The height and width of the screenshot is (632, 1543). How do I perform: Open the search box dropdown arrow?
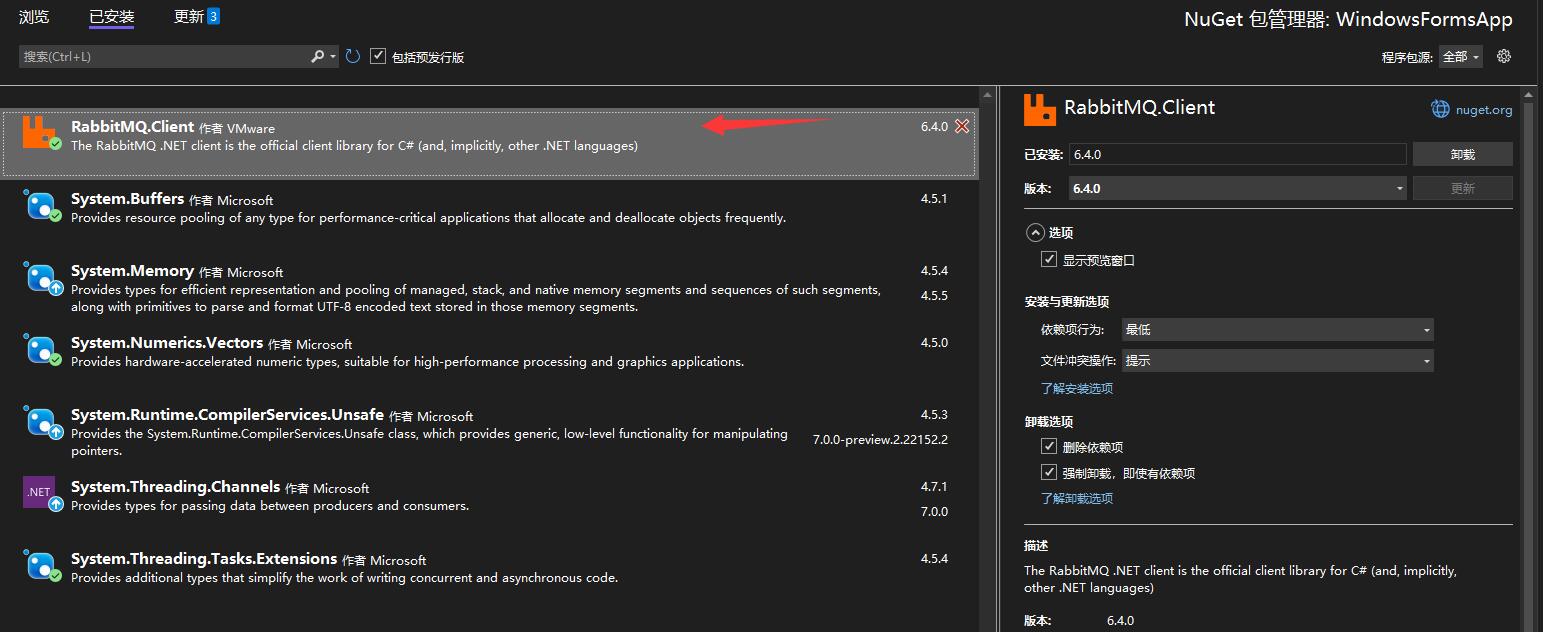[x=333, y=57]
